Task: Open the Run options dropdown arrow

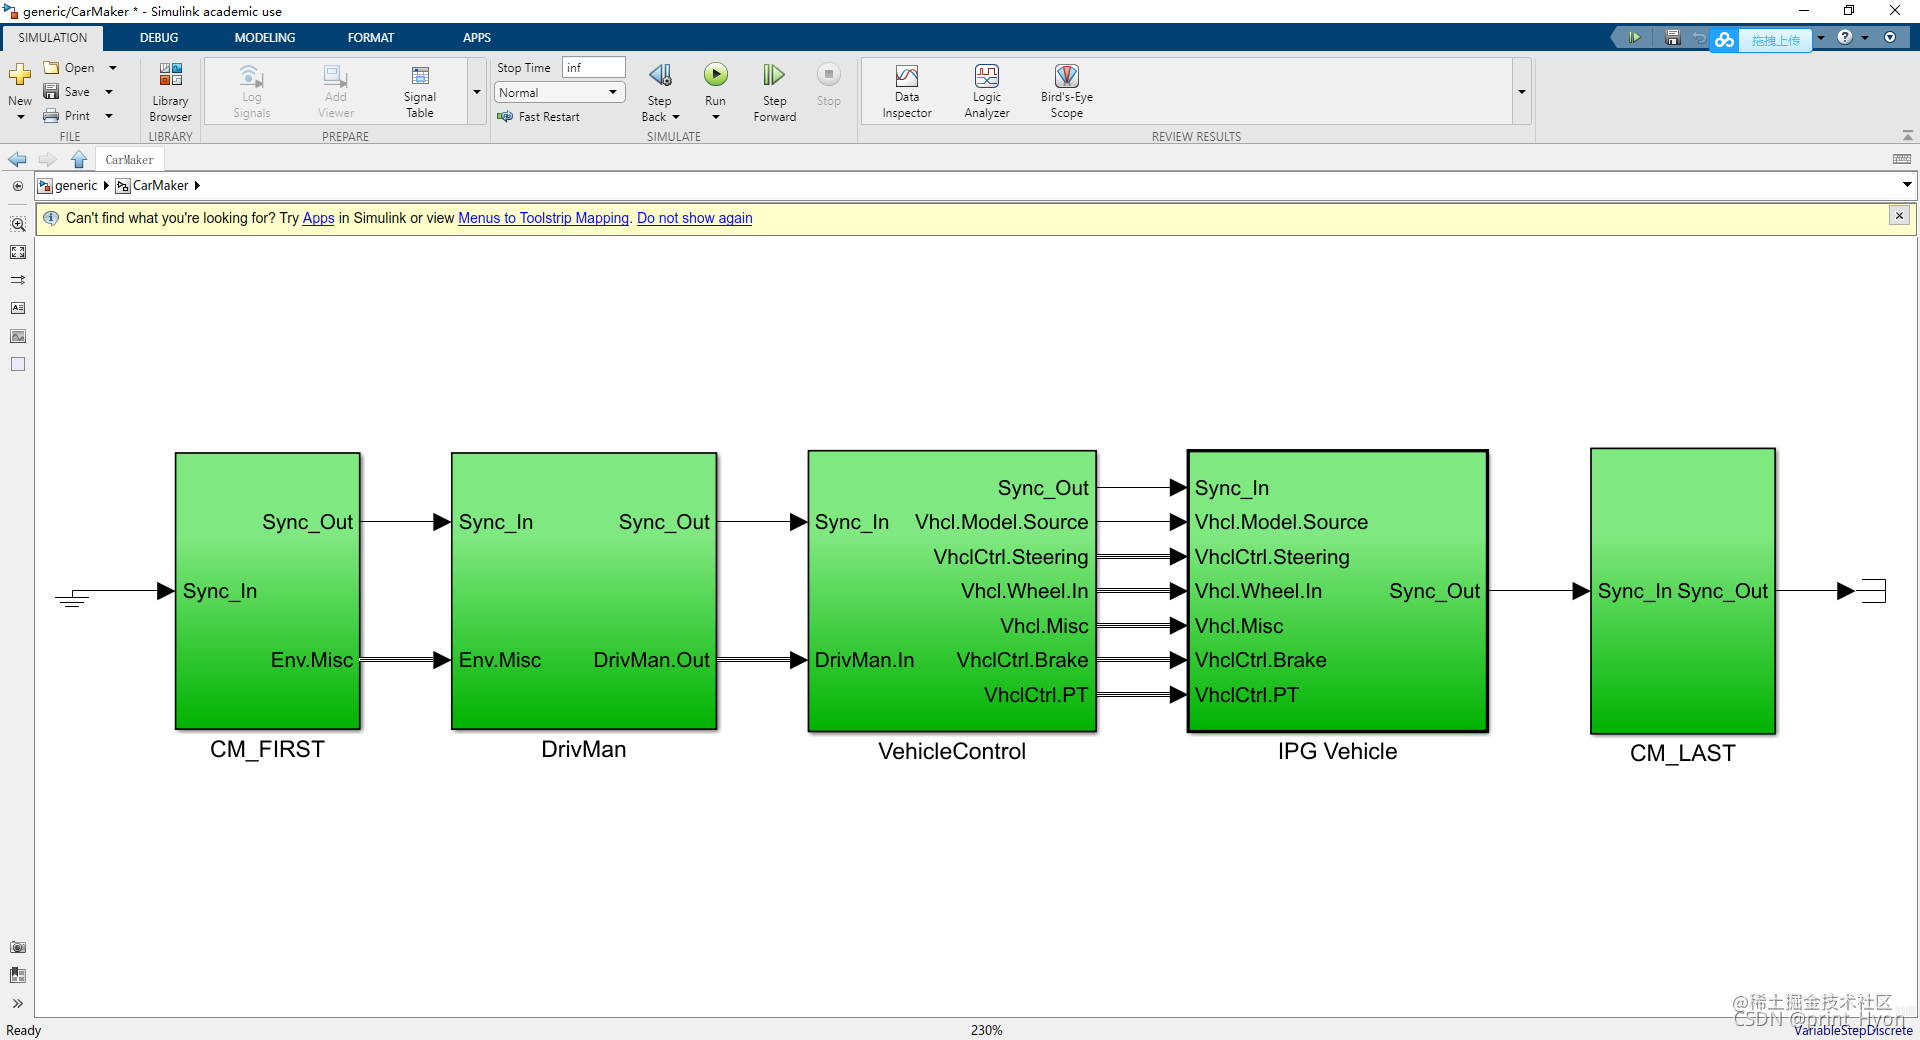Action: point(715,117)
